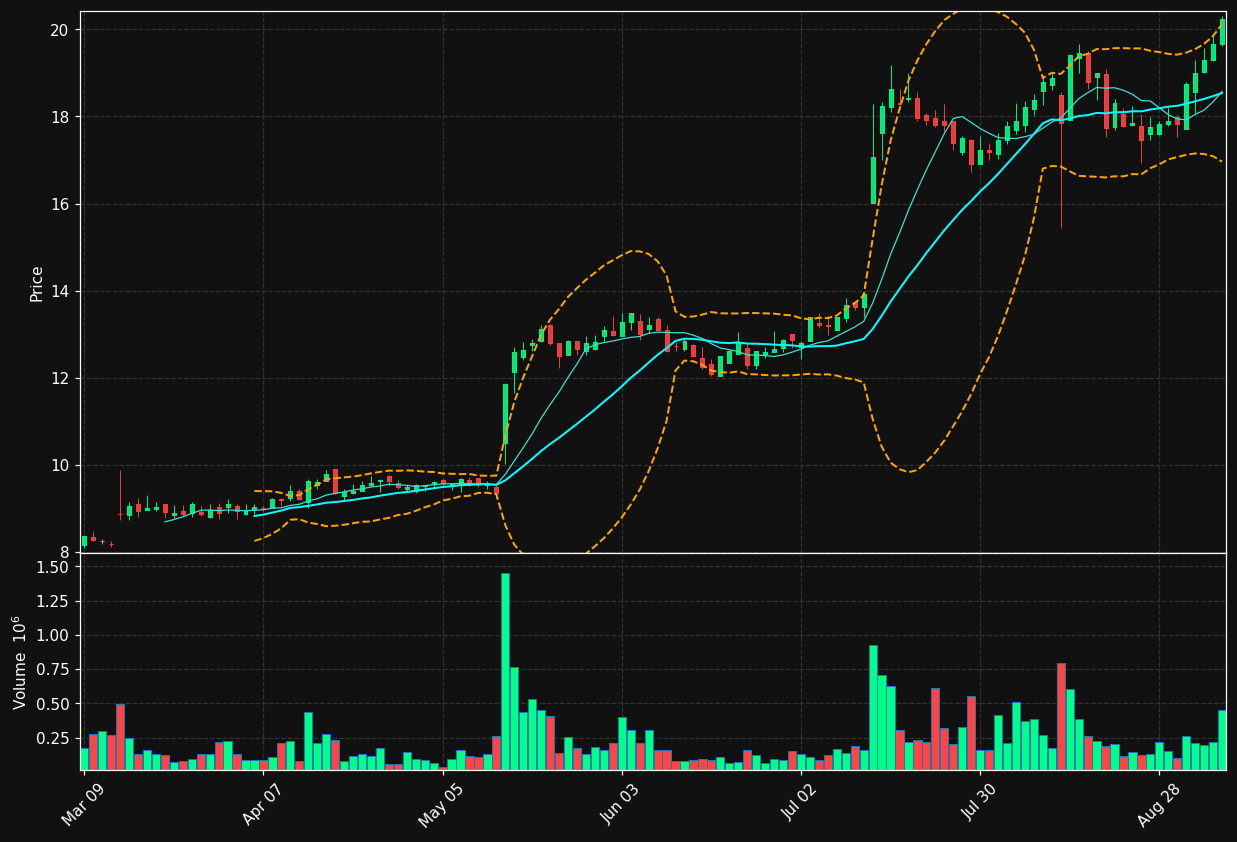This screenshot has height=842, width=1237.
Task: Click the tallest red volume bar
Action: tap(1061, 716)
